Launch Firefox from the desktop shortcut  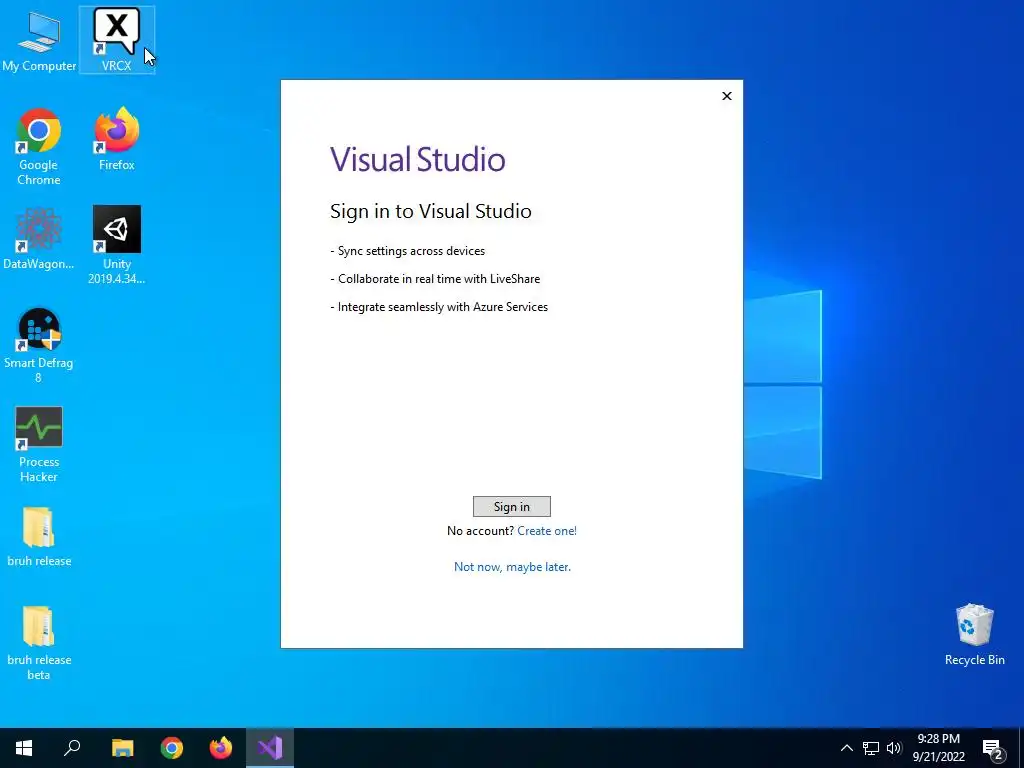tap(116, 139)
